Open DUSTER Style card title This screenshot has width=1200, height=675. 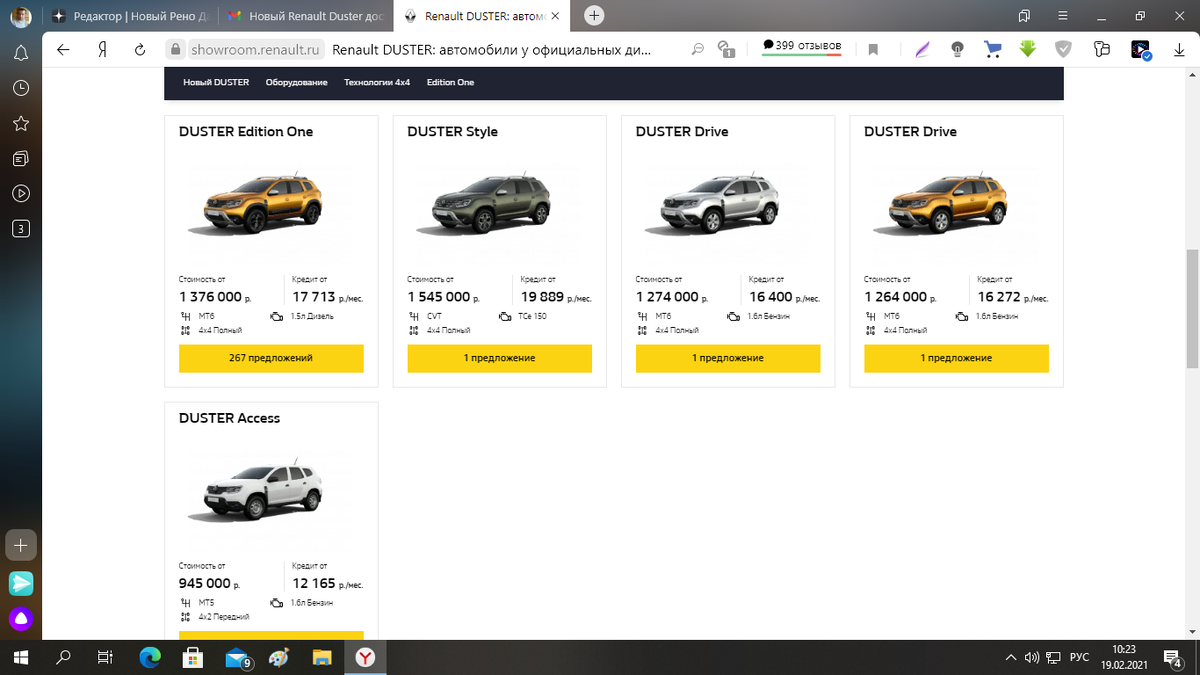[452, 132]
